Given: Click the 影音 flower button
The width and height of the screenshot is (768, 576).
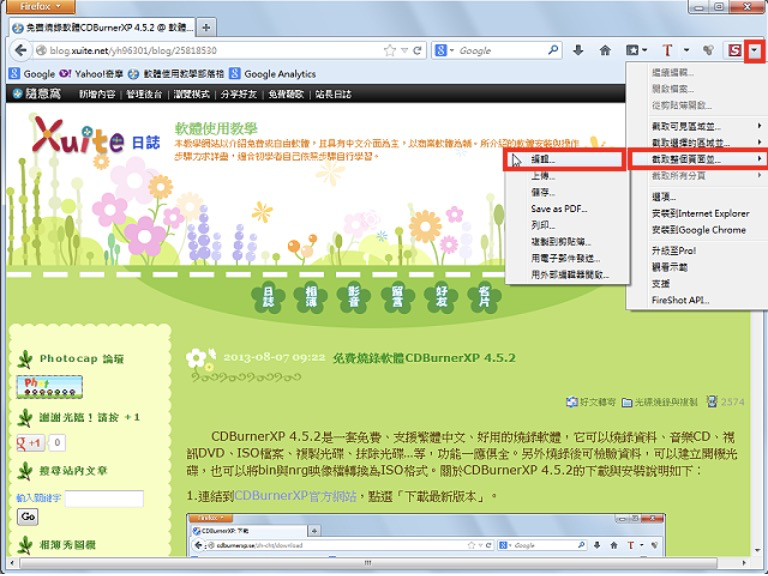Looking at the screenshot, I should tap(354, 297).
